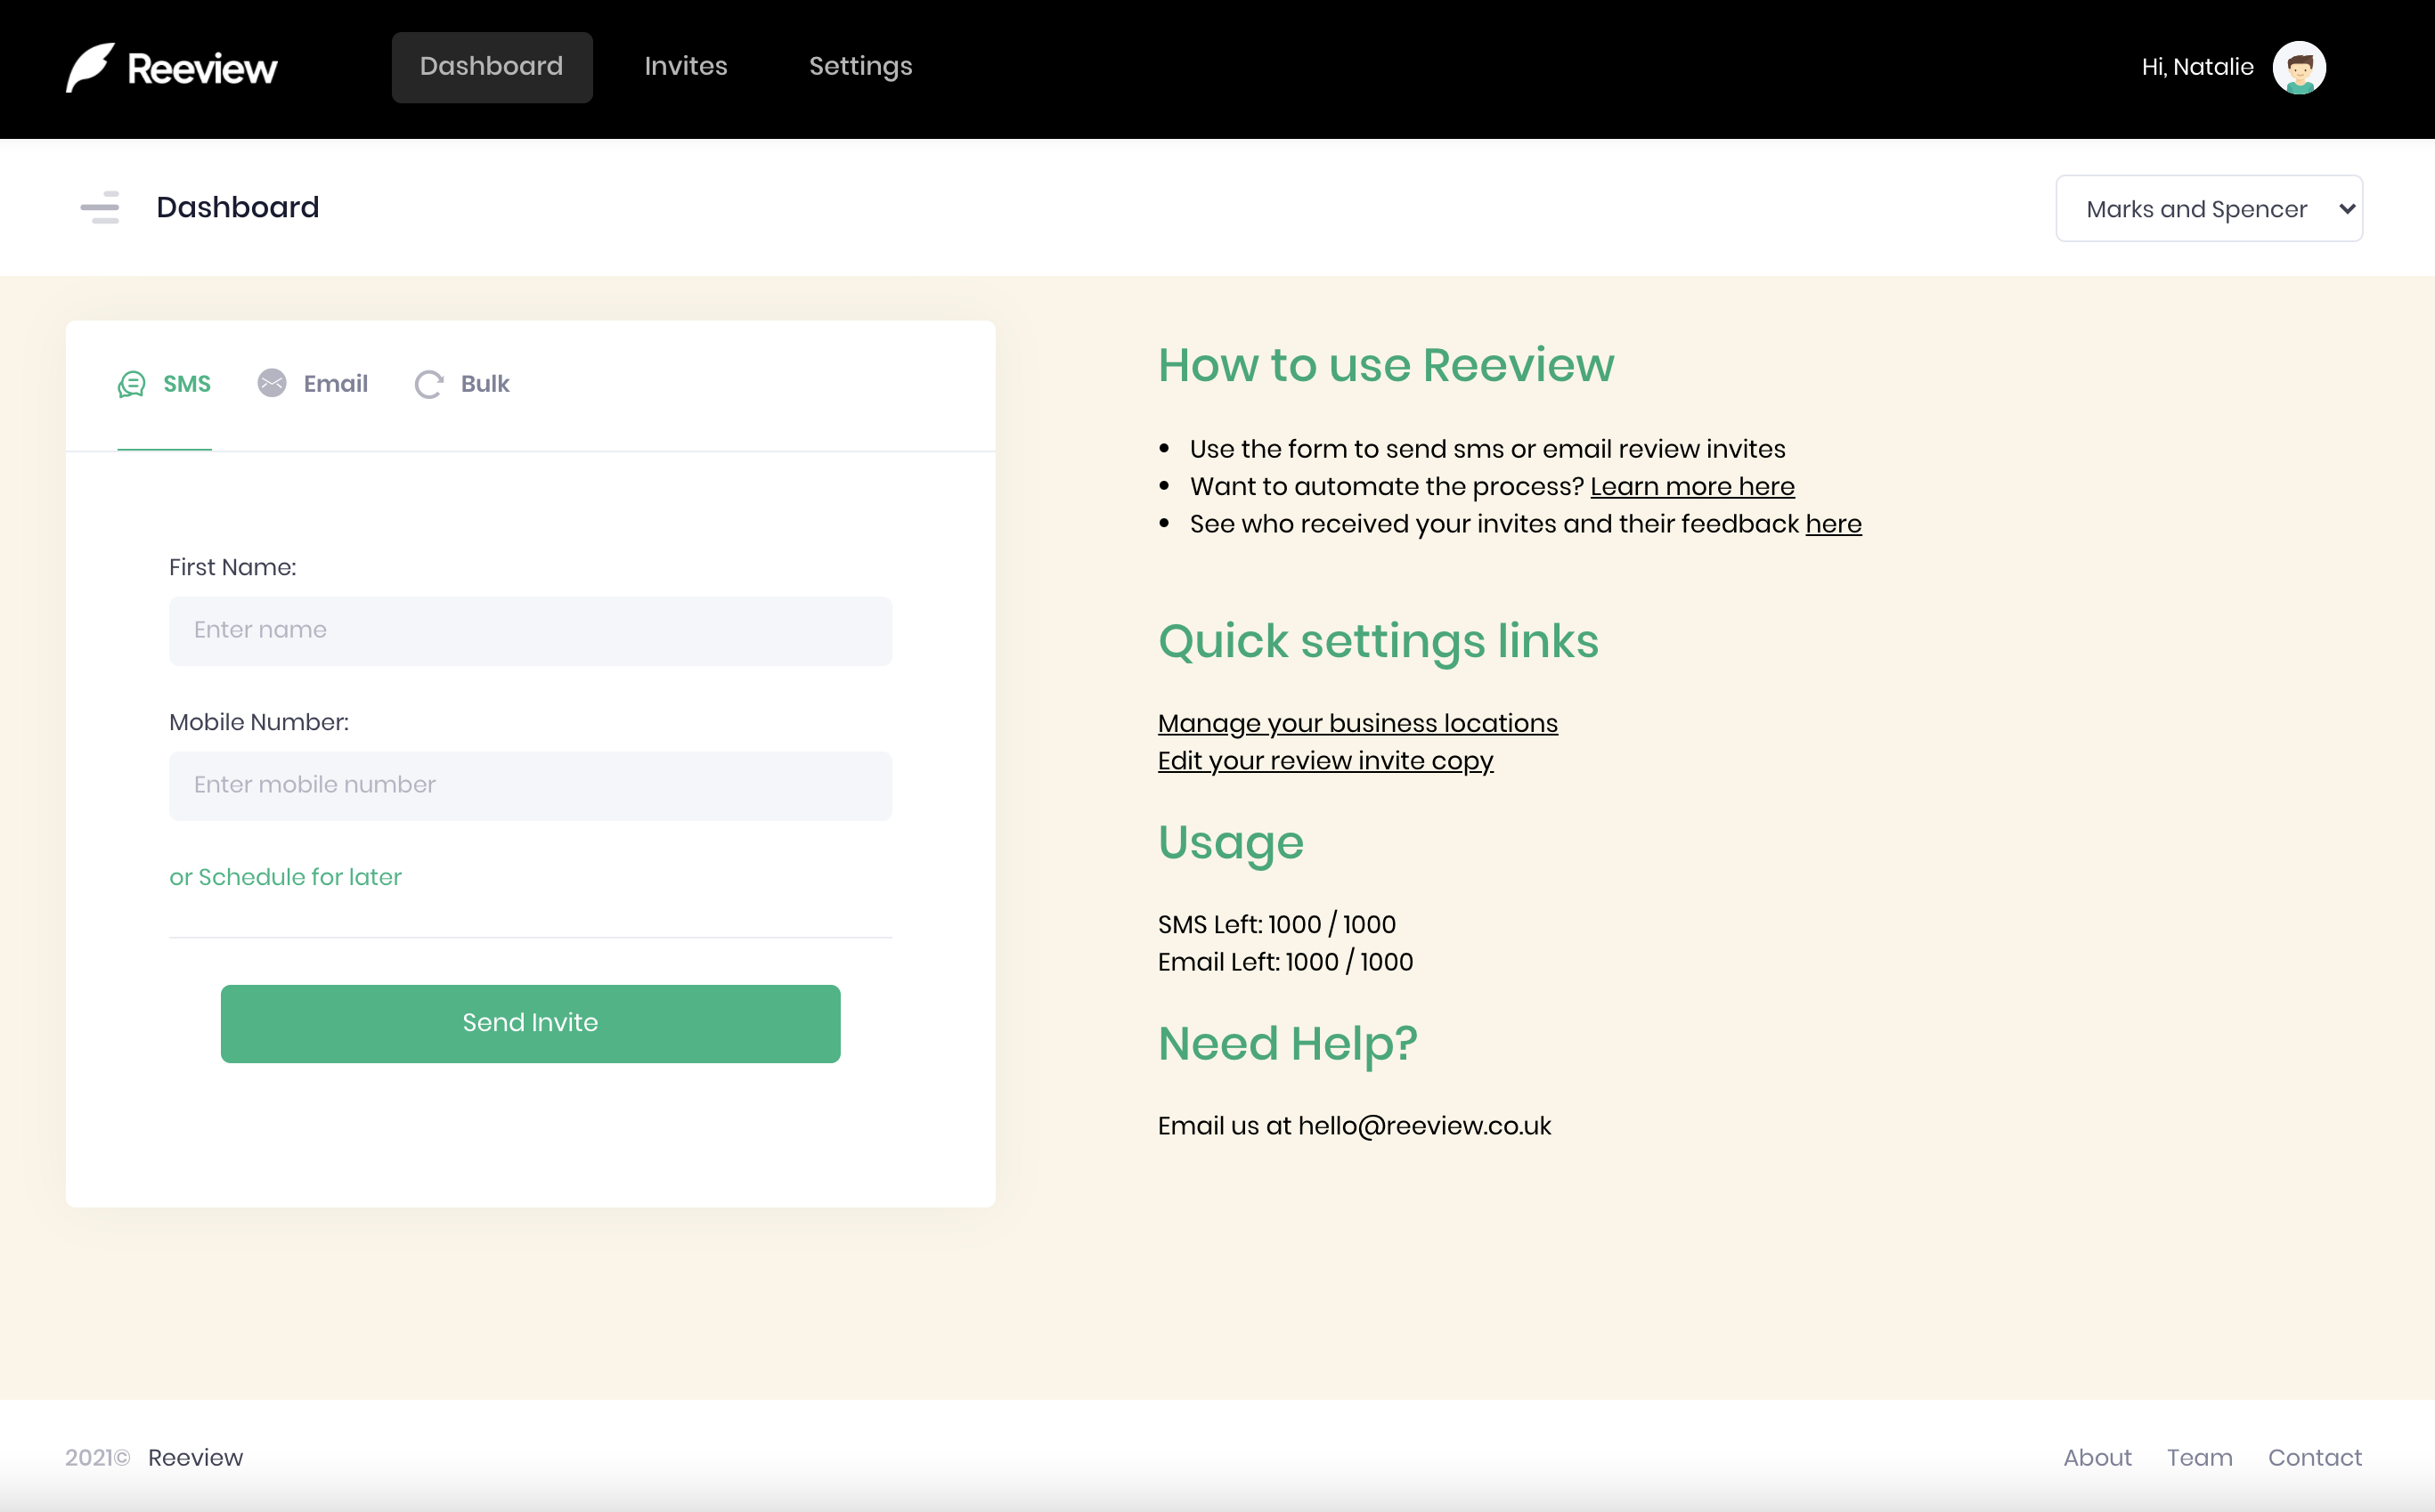Go to the Dashboard nav item
The width and height of the screenshot is (2435, 1512).
pos(491,67)
